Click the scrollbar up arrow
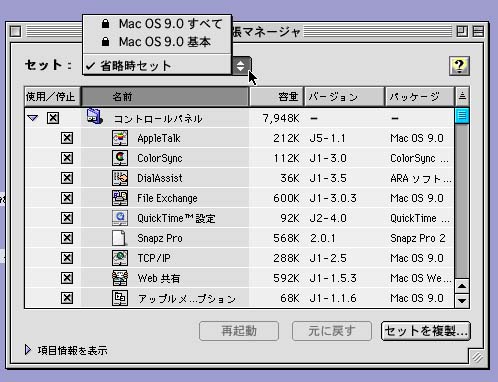498x382 pixels. tap(462, 286)
